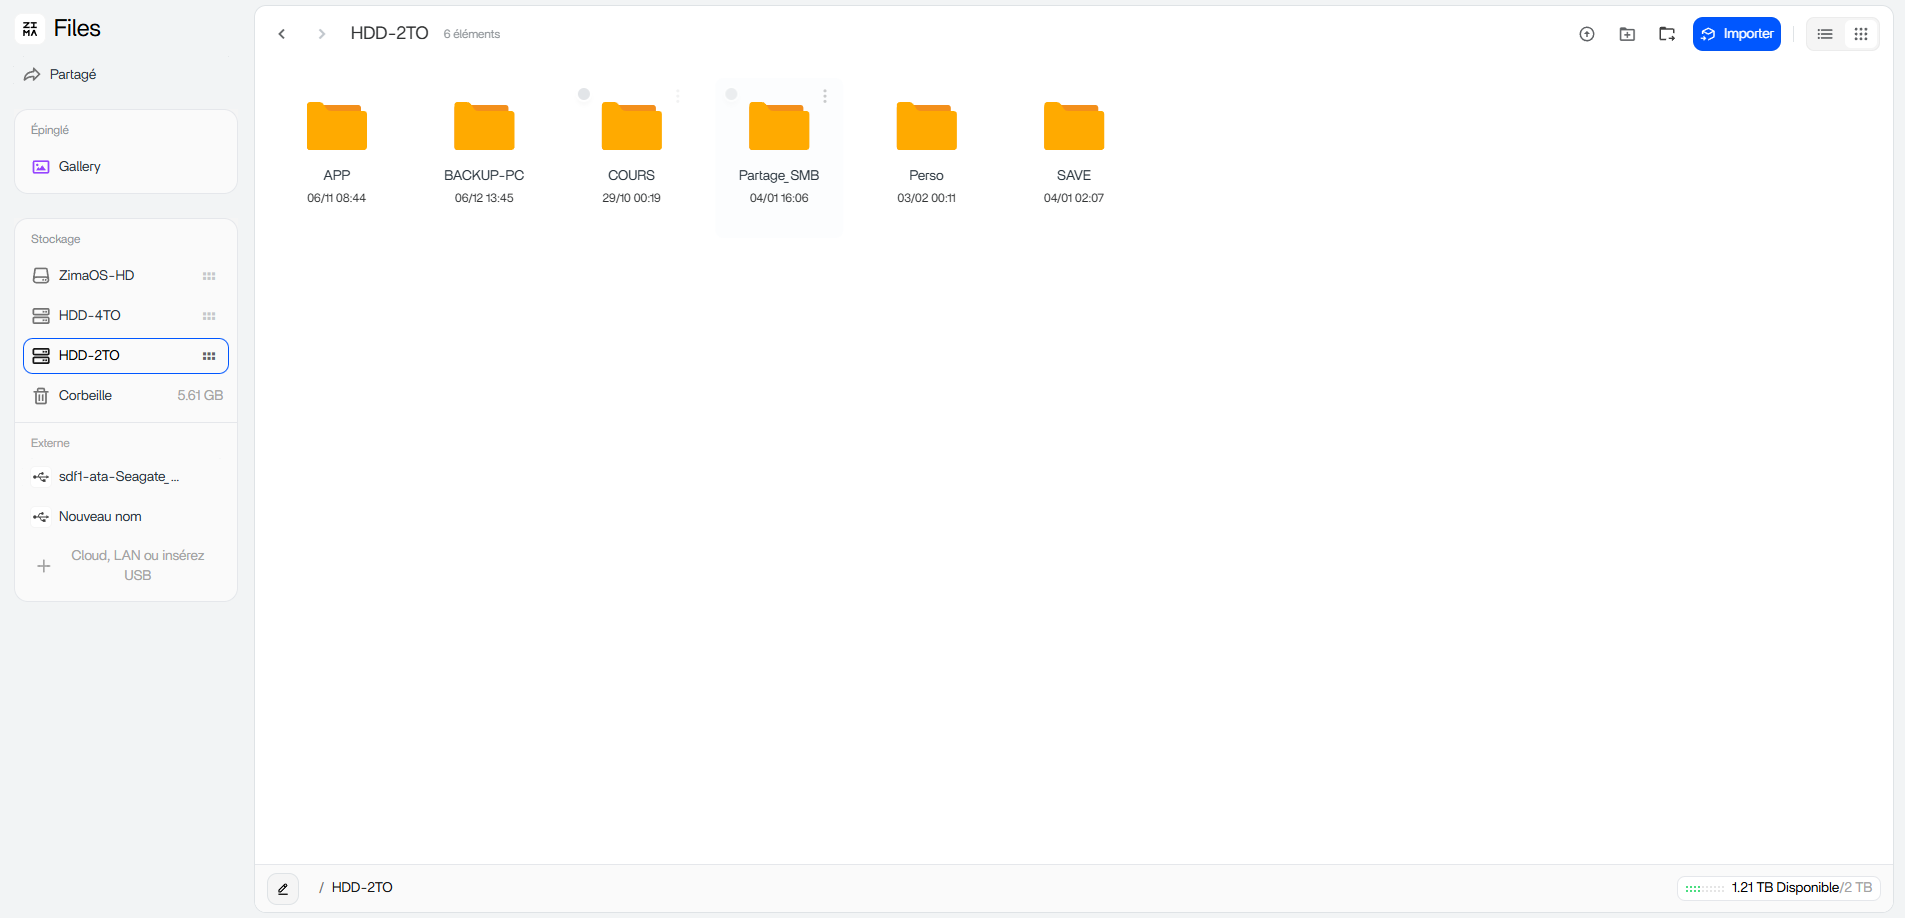Open the Corbeille trash
Screen dimensions: 1905x918
point(86,396)
